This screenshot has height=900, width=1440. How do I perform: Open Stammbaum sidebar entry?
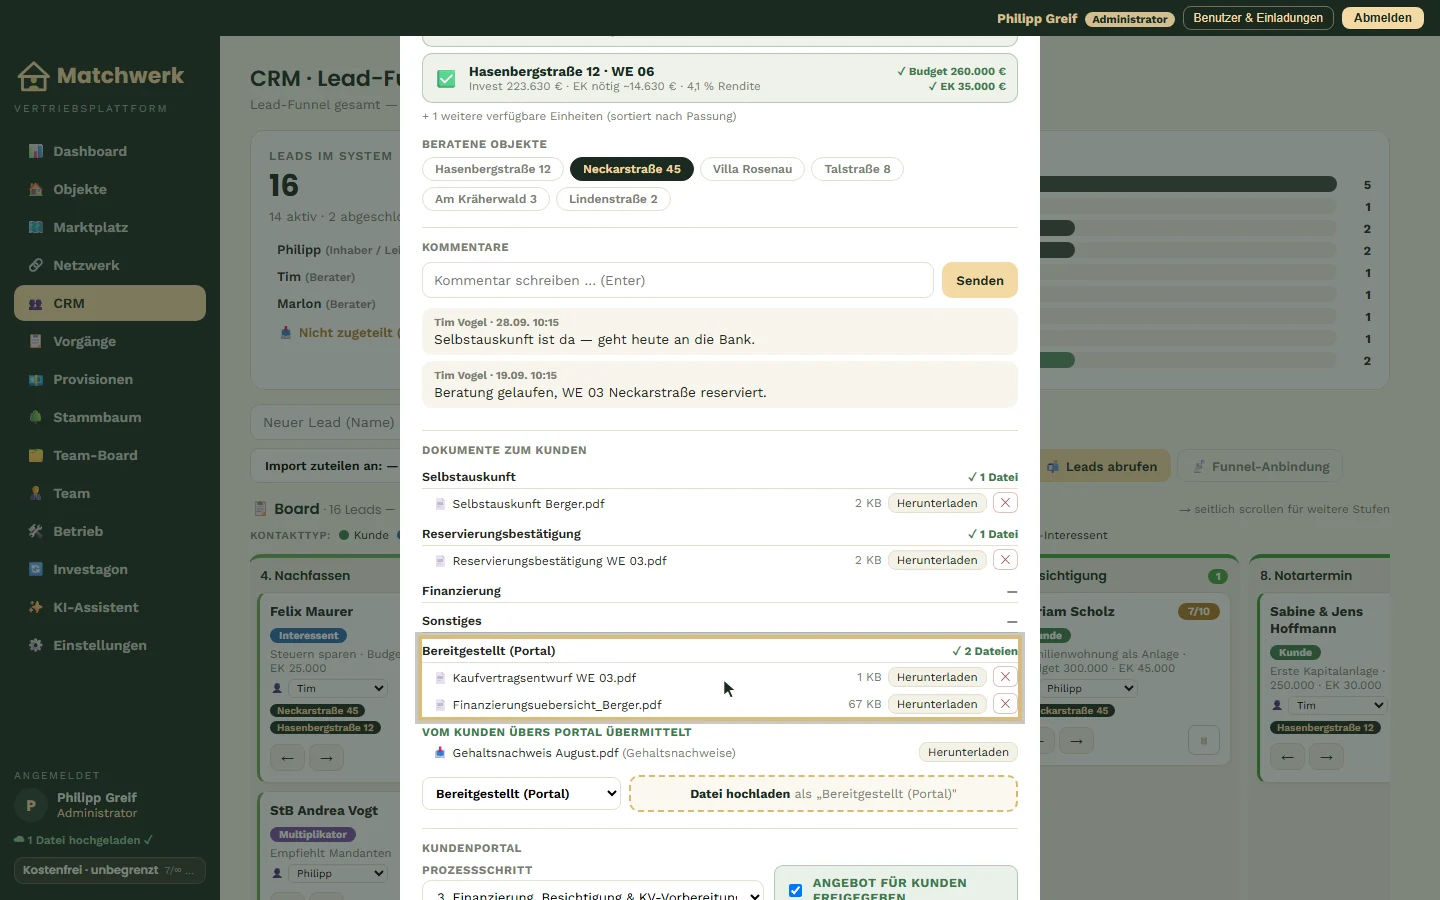(110, 417)
